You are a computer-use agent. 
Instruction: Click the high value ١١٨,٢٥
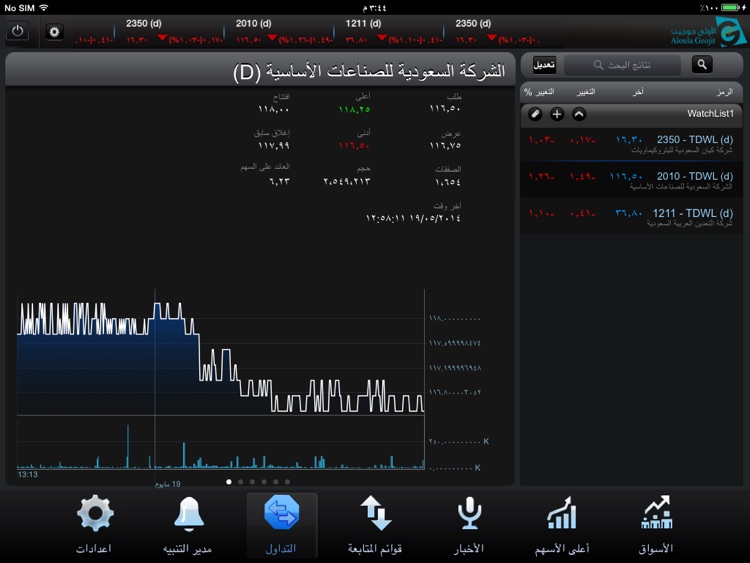pyautogui.click(x=354, y=110)
